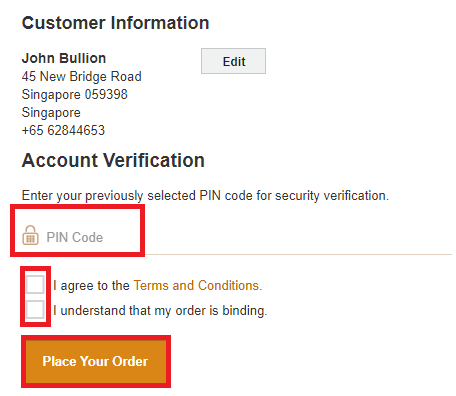
Task: Click the +65 phone country code
Action: pos(33,130)
